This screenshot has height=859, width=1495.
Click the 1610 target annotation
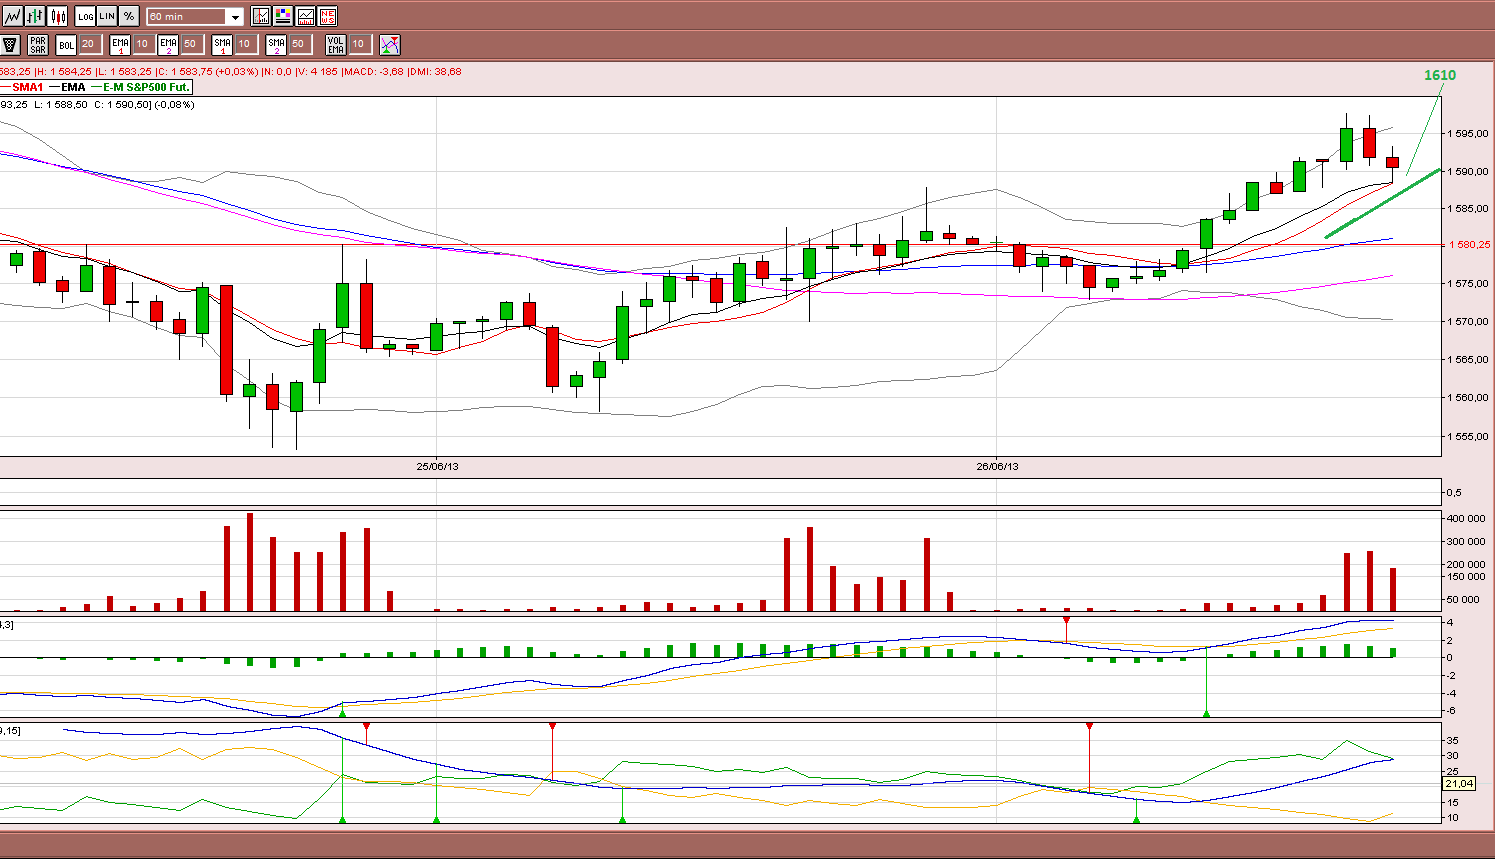tap(1440, 75)
